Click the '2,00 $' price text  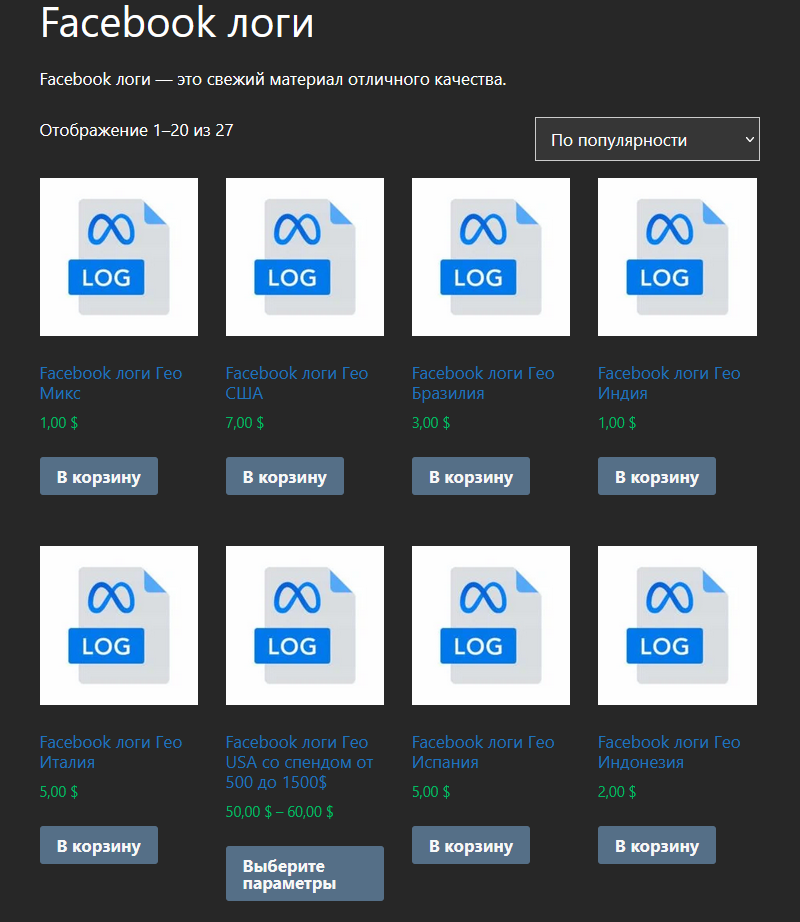pyautogui.click(x=617, y=792)
